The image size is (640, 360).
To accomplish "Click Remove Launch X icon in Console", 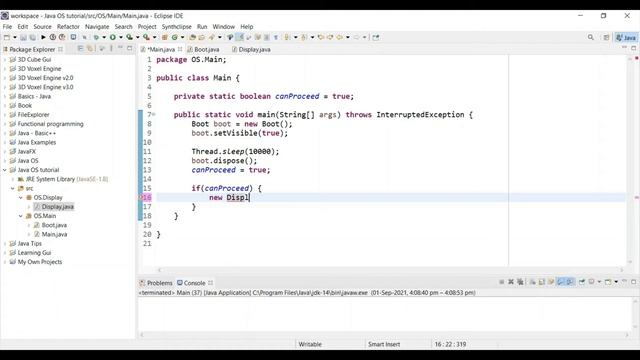I will (x=511, y=282).
